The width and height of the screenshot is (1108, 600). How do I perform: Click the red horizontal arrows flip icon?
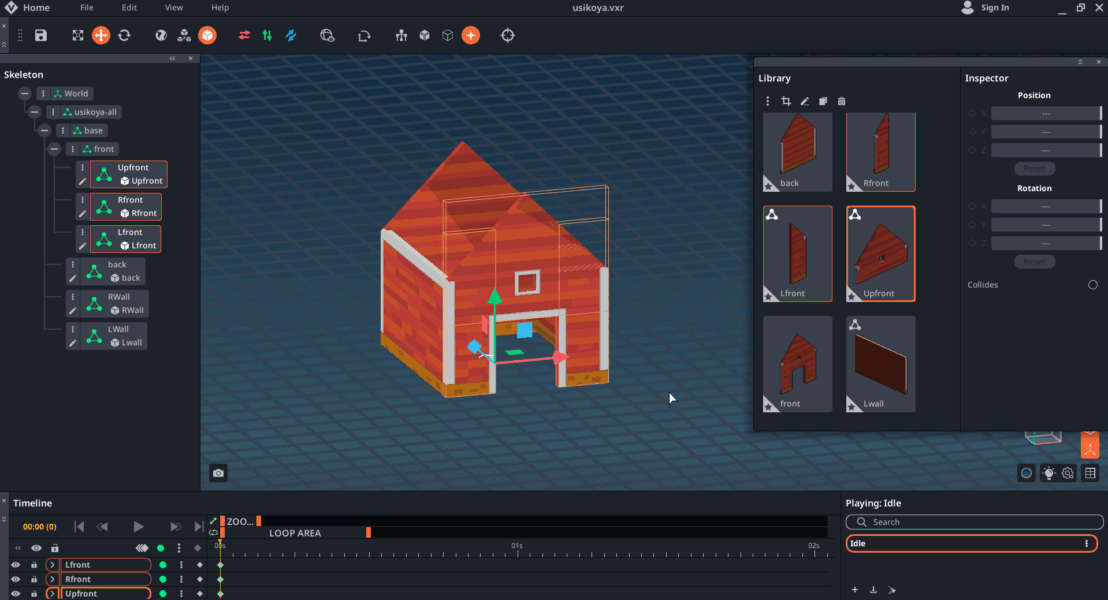(244, 35)
